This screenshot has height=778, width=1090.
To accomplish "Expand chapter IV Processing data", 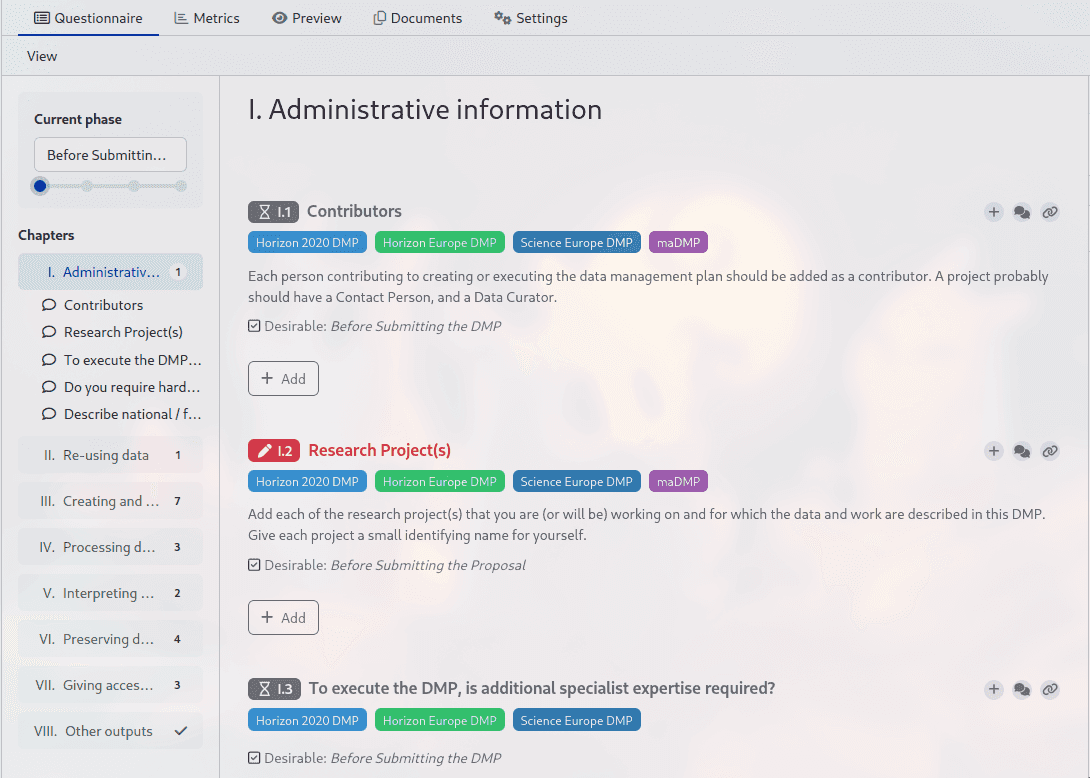I will click(x=111, y=546).
